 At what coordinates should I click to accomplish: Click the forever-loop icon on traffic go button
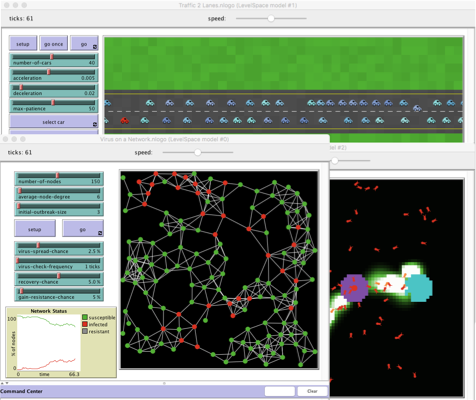[95, 47]
